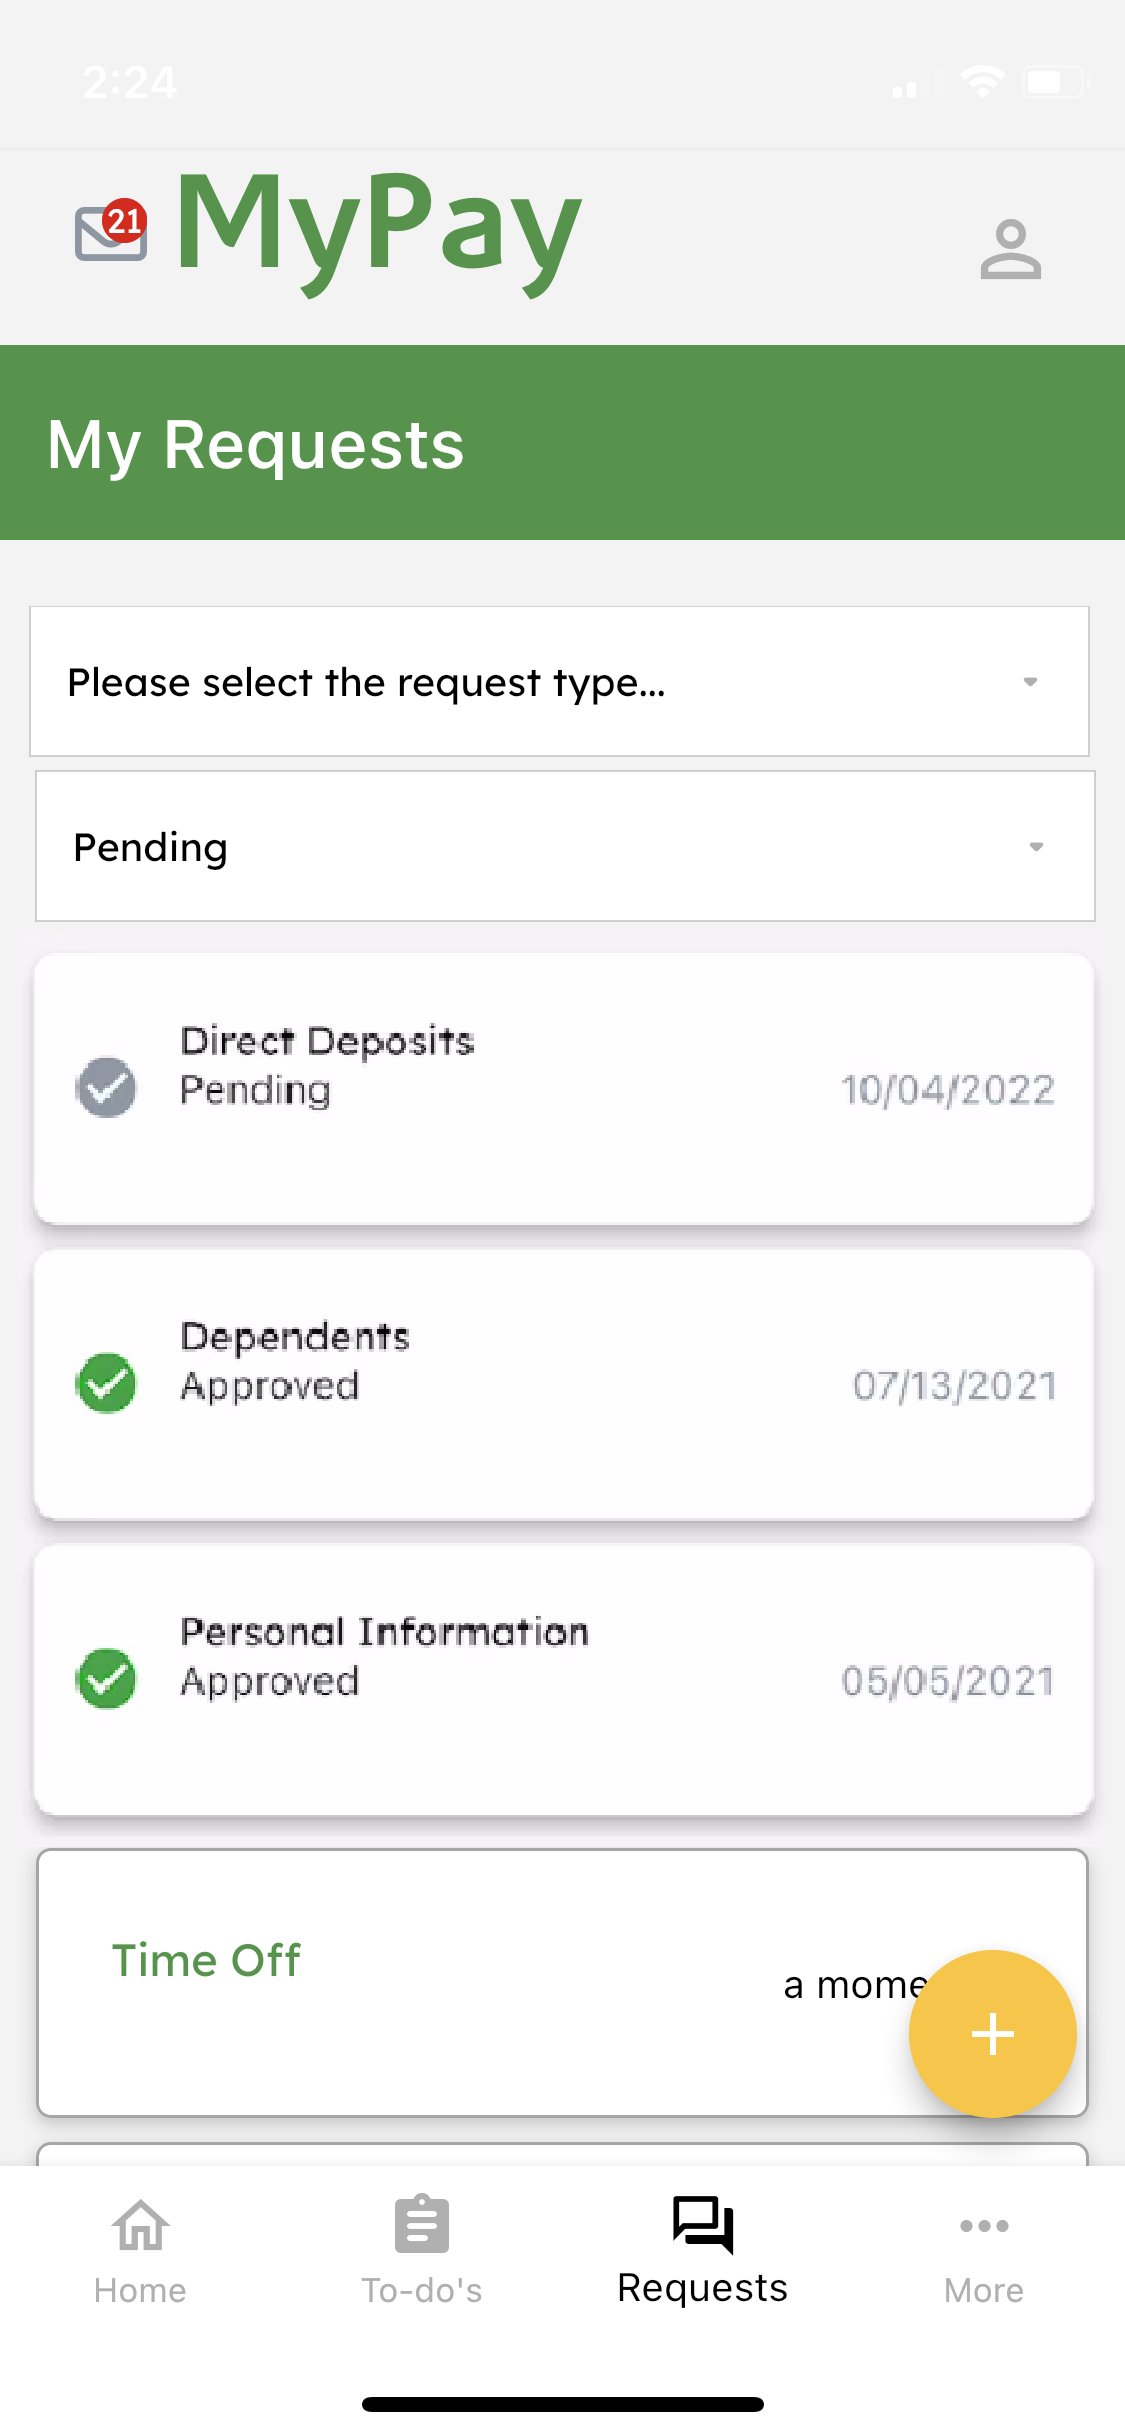Click the arrow on request type selector
This screenshot has width=1125, height=2436.
pos(1030,682)
